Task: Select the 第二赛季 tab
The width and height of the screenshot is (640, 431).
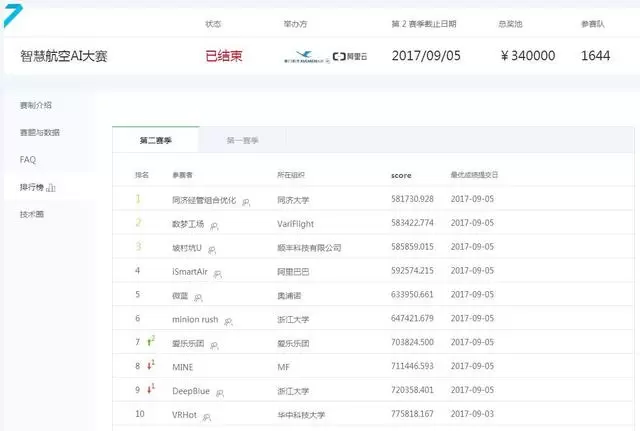Action: tap(155, 142)
